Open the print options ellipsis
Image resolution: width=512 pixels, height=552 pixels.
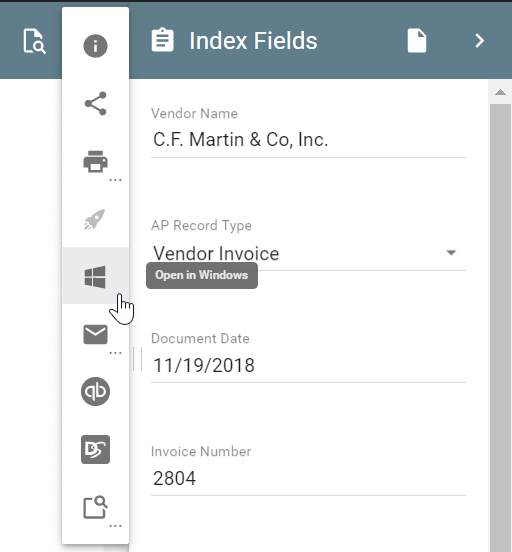(x=115, y=180)
